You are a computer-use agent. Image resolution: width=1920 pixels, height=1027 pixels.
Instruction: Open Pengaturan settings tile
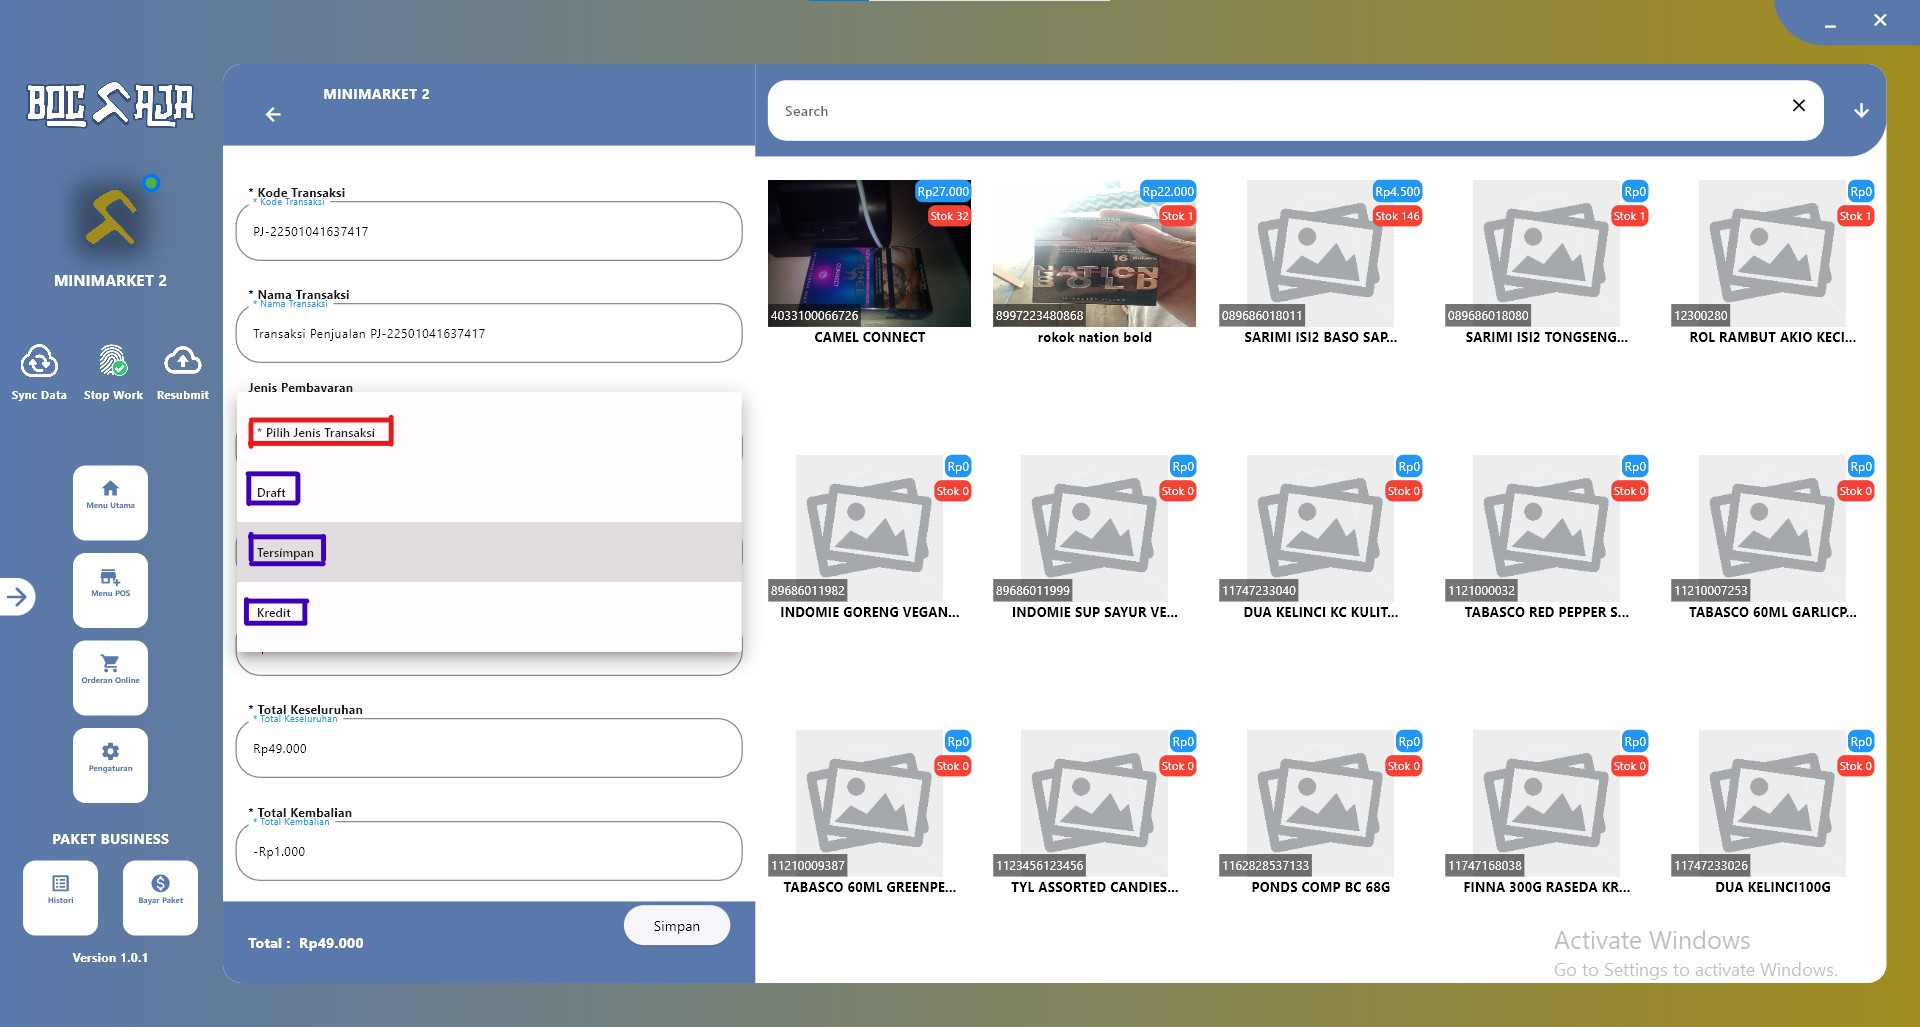tap(110, 765)
